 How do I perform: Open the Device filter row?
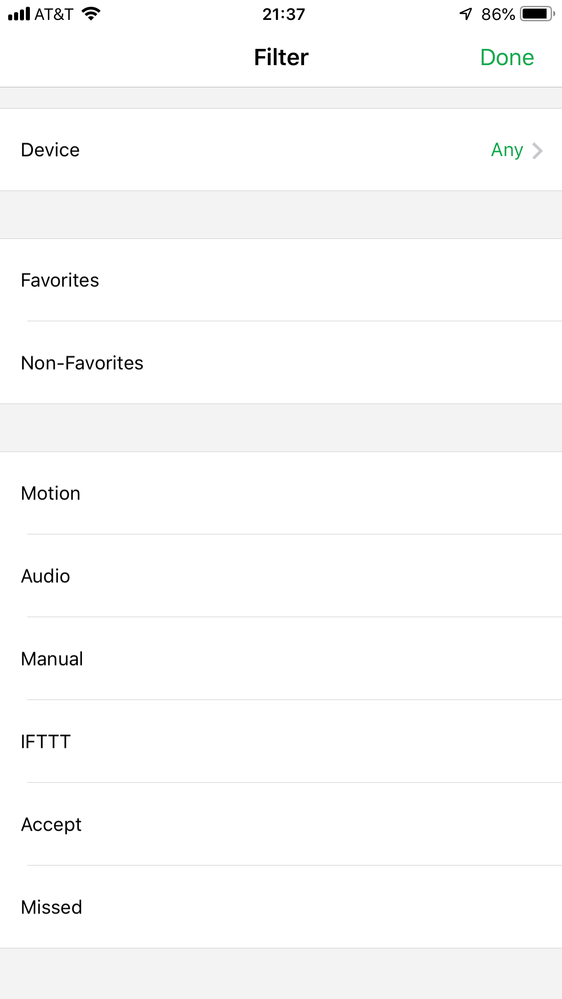coord(281,150)
